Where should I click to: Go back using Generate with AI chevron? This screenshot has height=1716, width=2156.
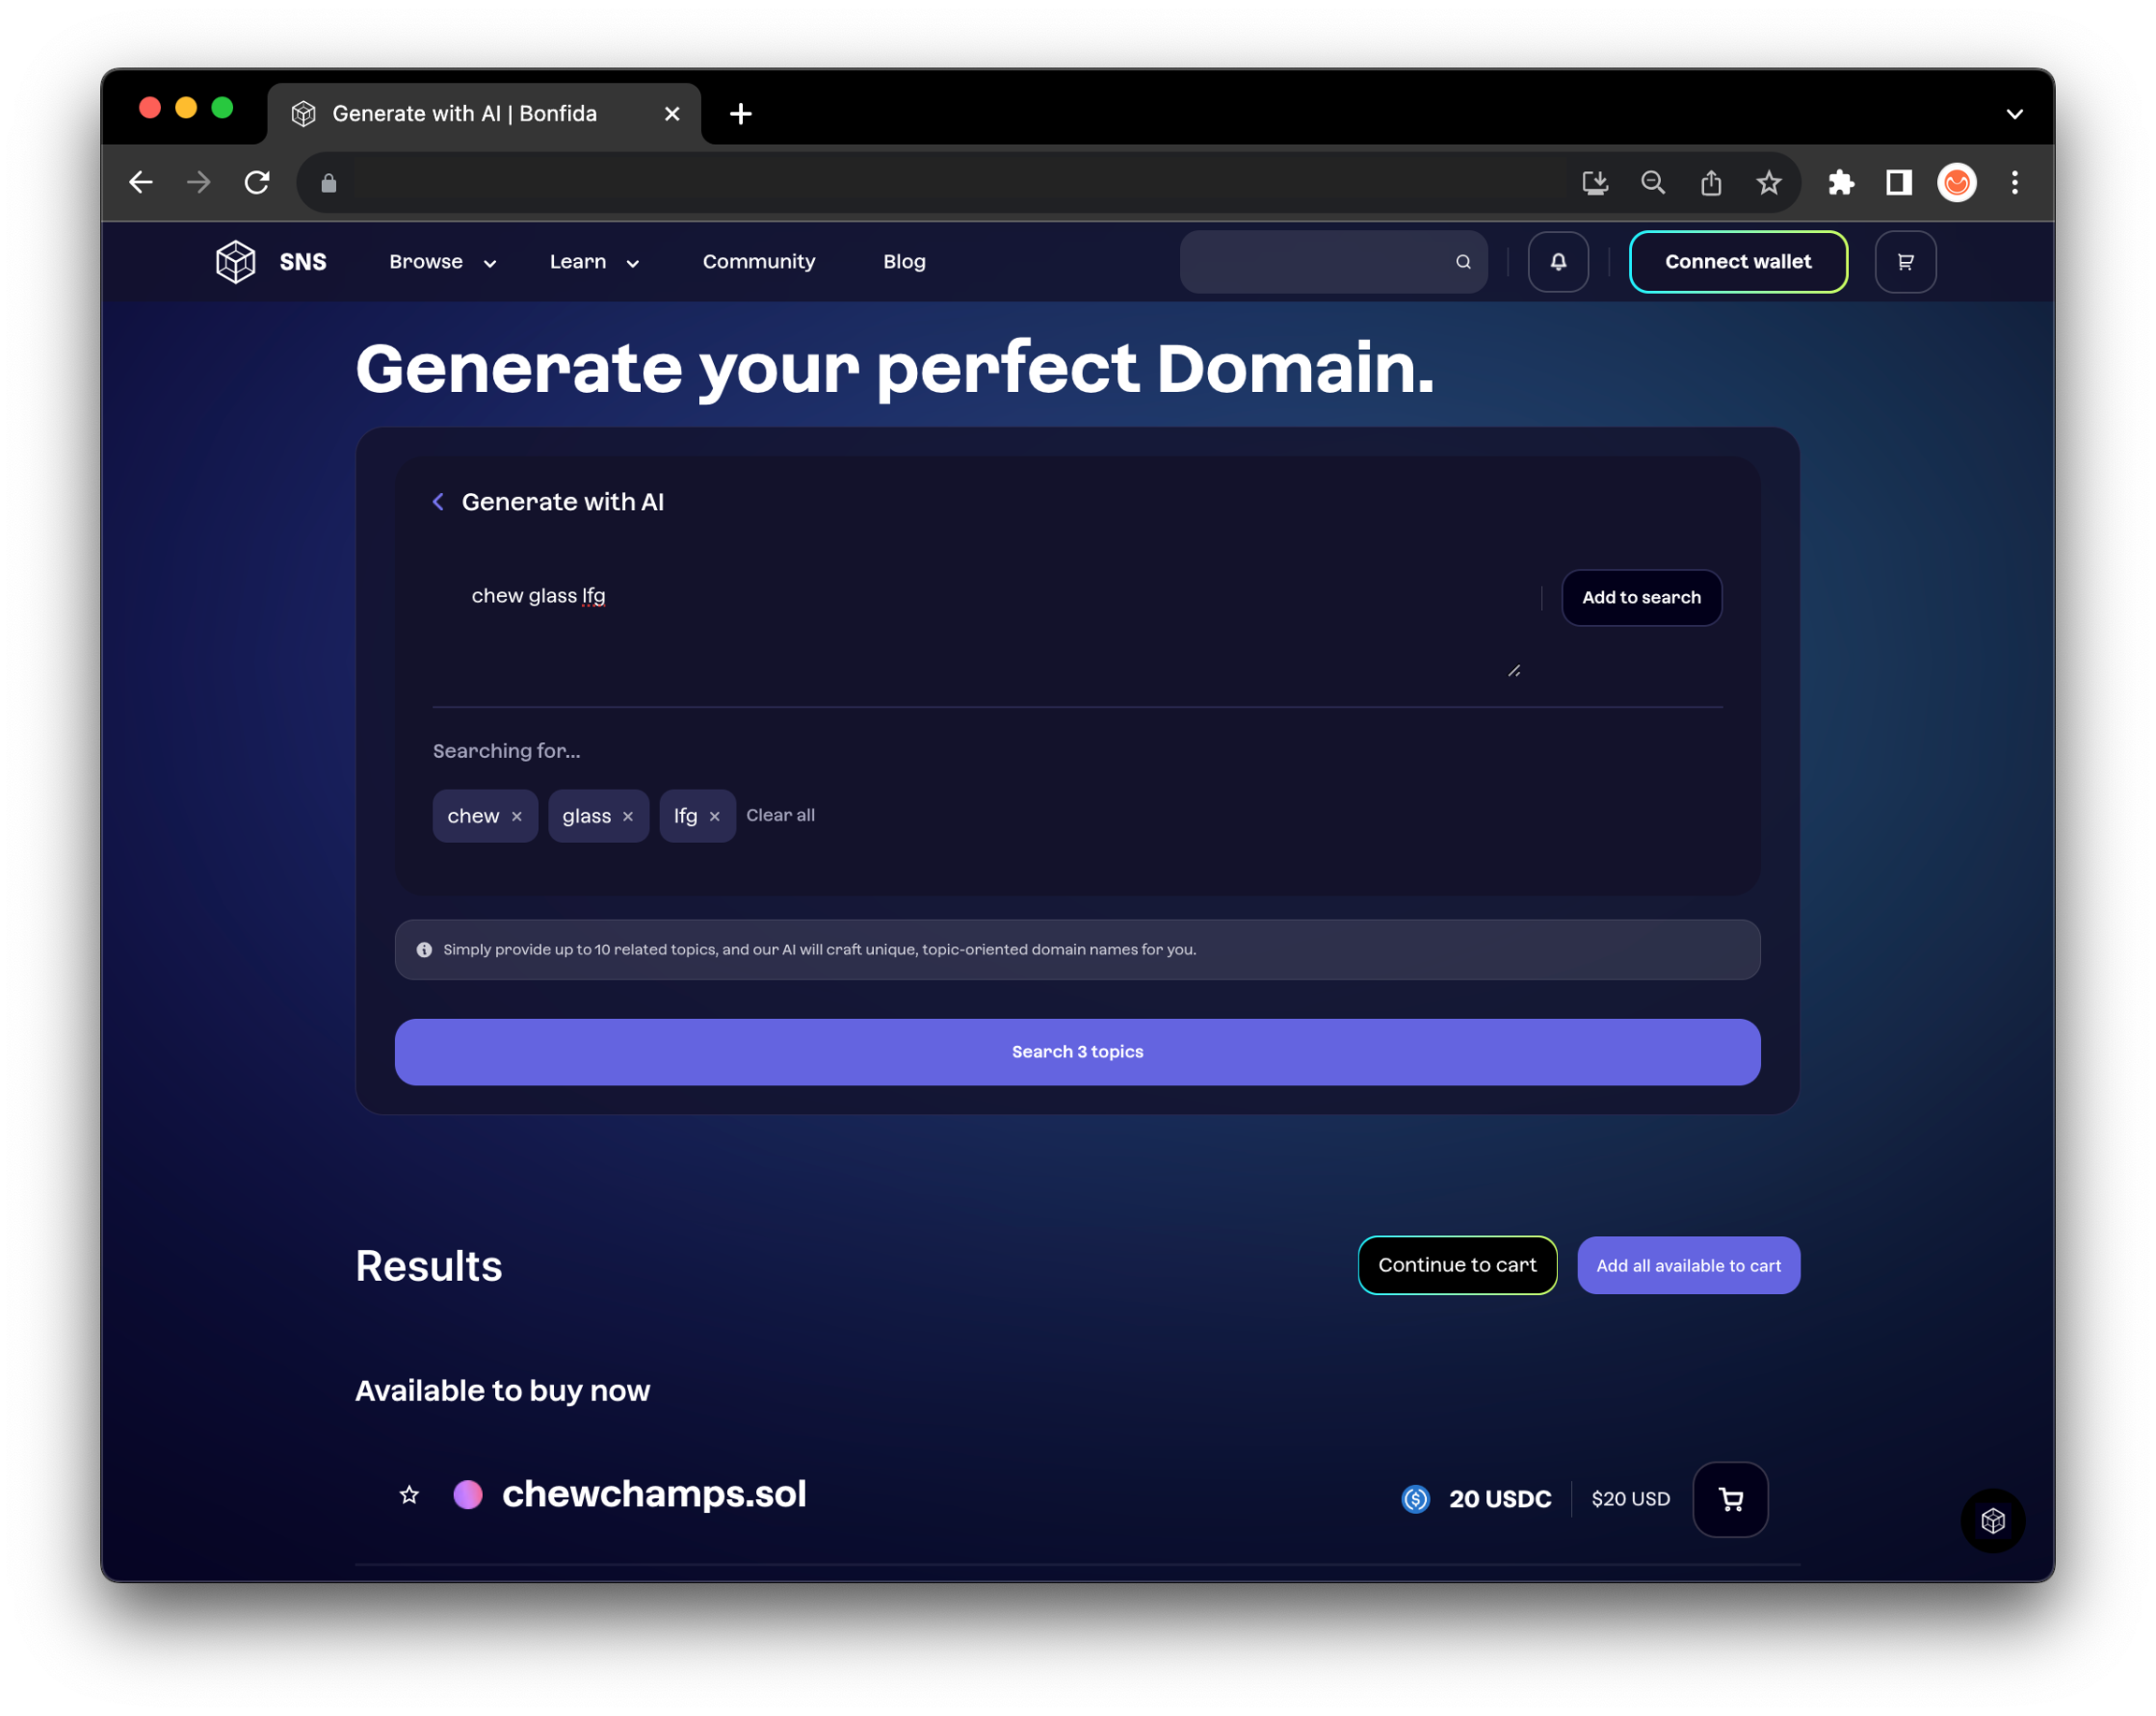coord(438,502)
